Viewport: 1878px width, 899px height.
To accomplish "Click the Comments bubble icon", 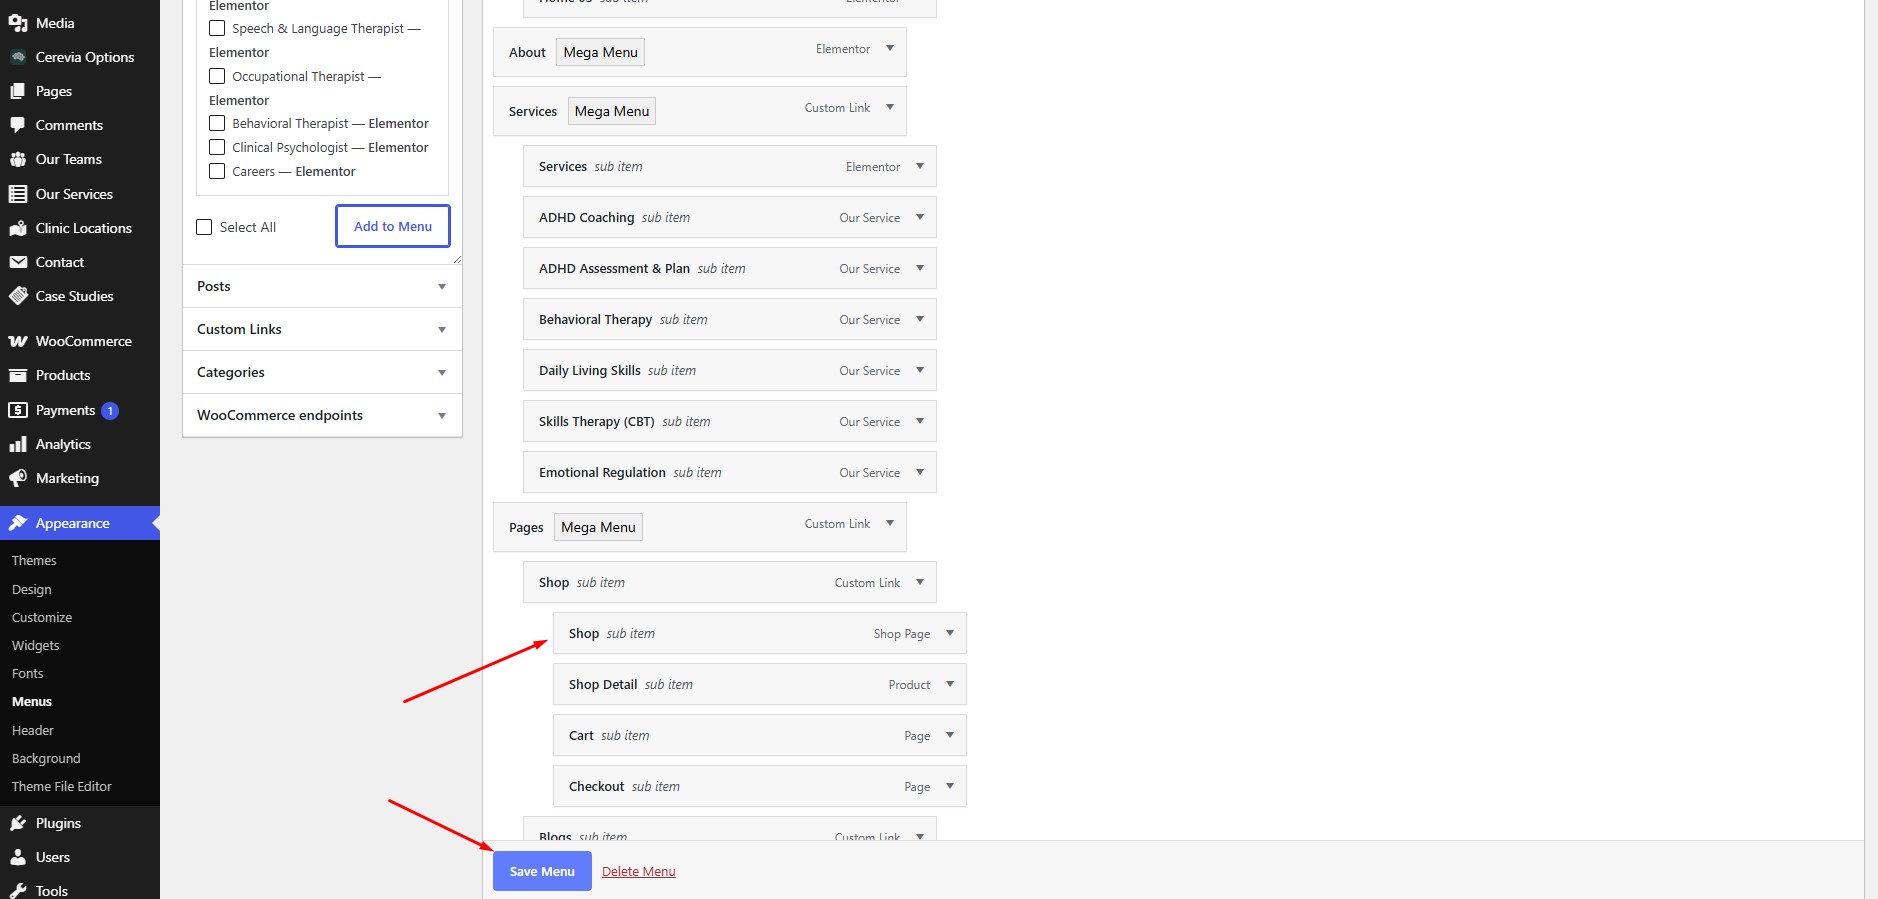I will [18, 125].
